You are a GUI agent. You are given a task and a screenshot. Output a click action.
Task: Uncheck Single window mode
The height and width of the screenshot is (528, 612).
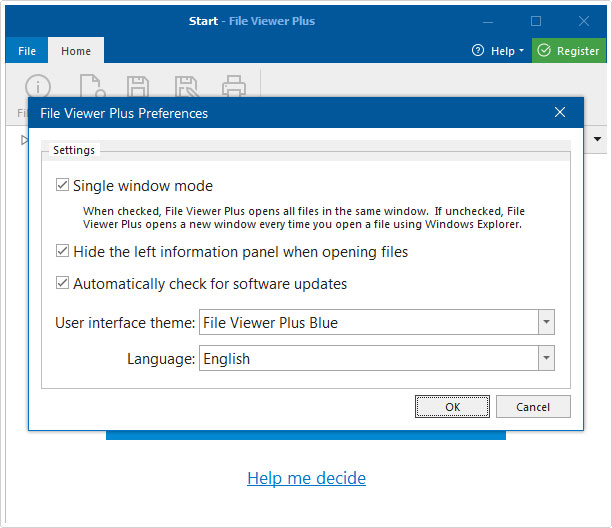click(62, 185)
